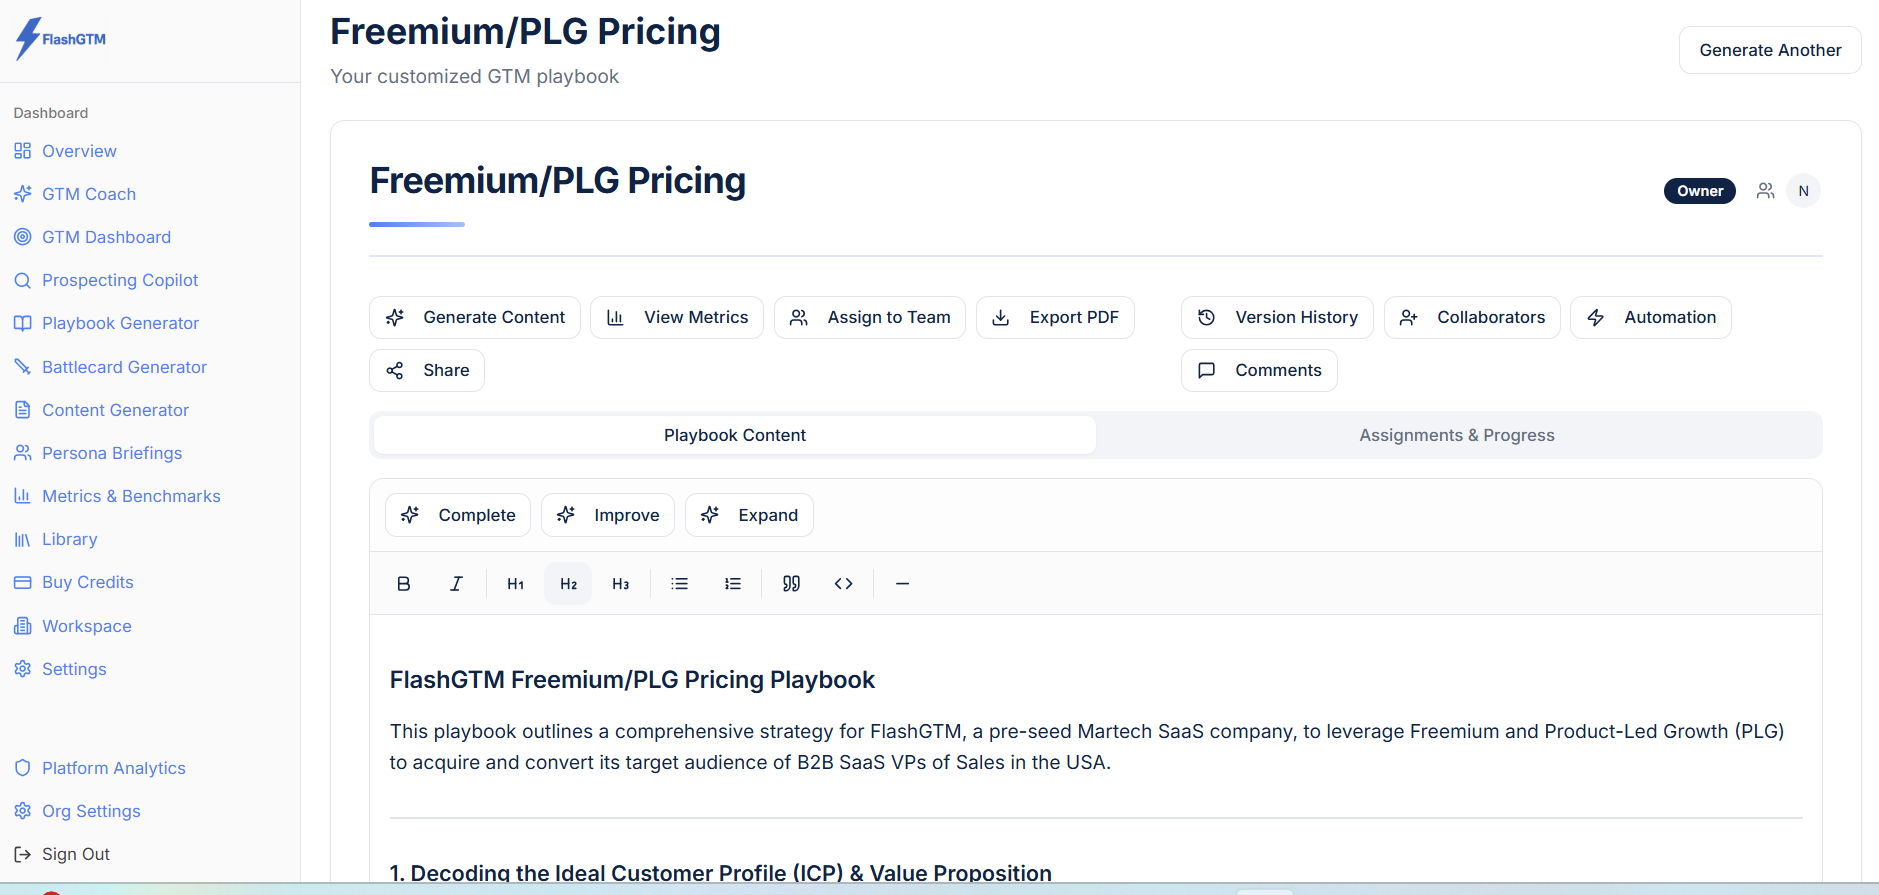Click the collaborators people icon near Owner
Viewport: 1879px width, 895px height.
tap(1766, 191)
